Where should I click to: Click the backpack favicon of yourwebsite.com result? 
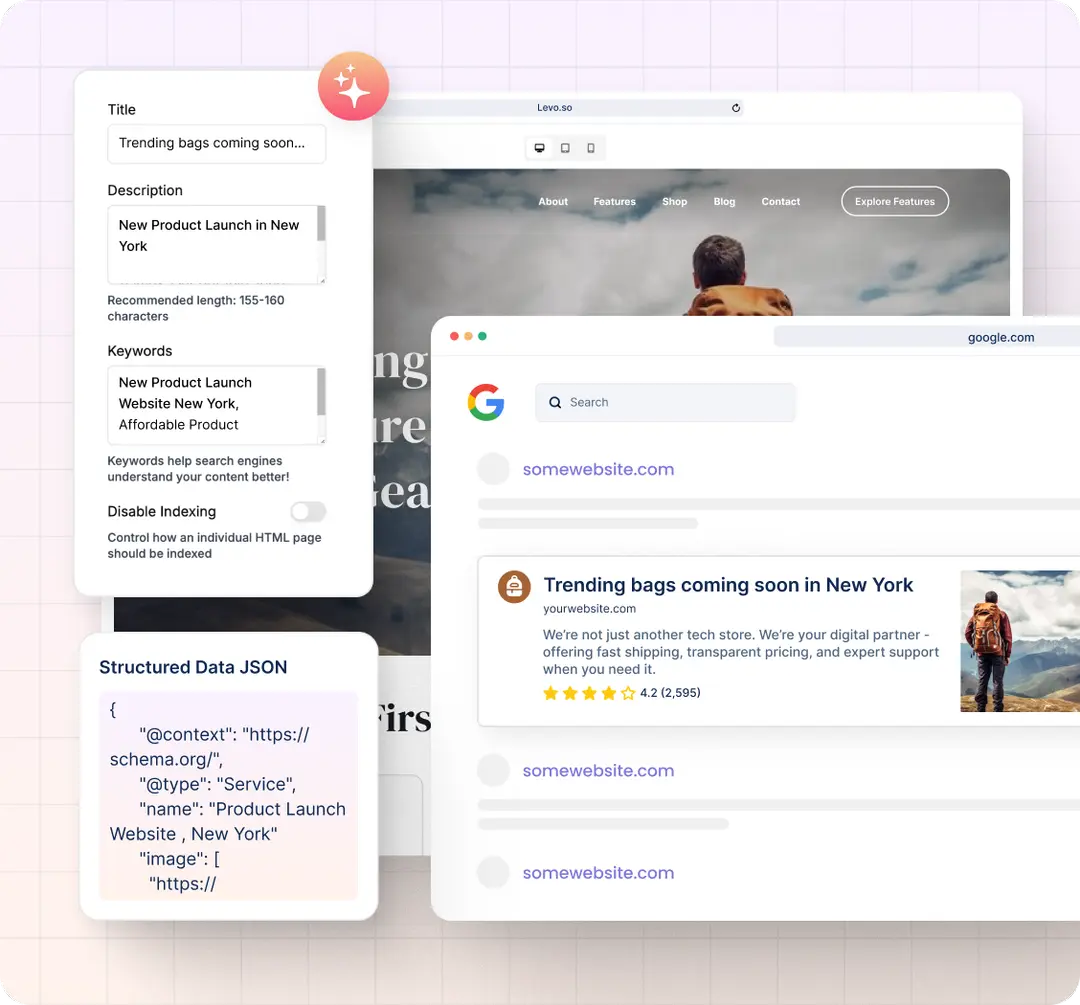[515, 587]
